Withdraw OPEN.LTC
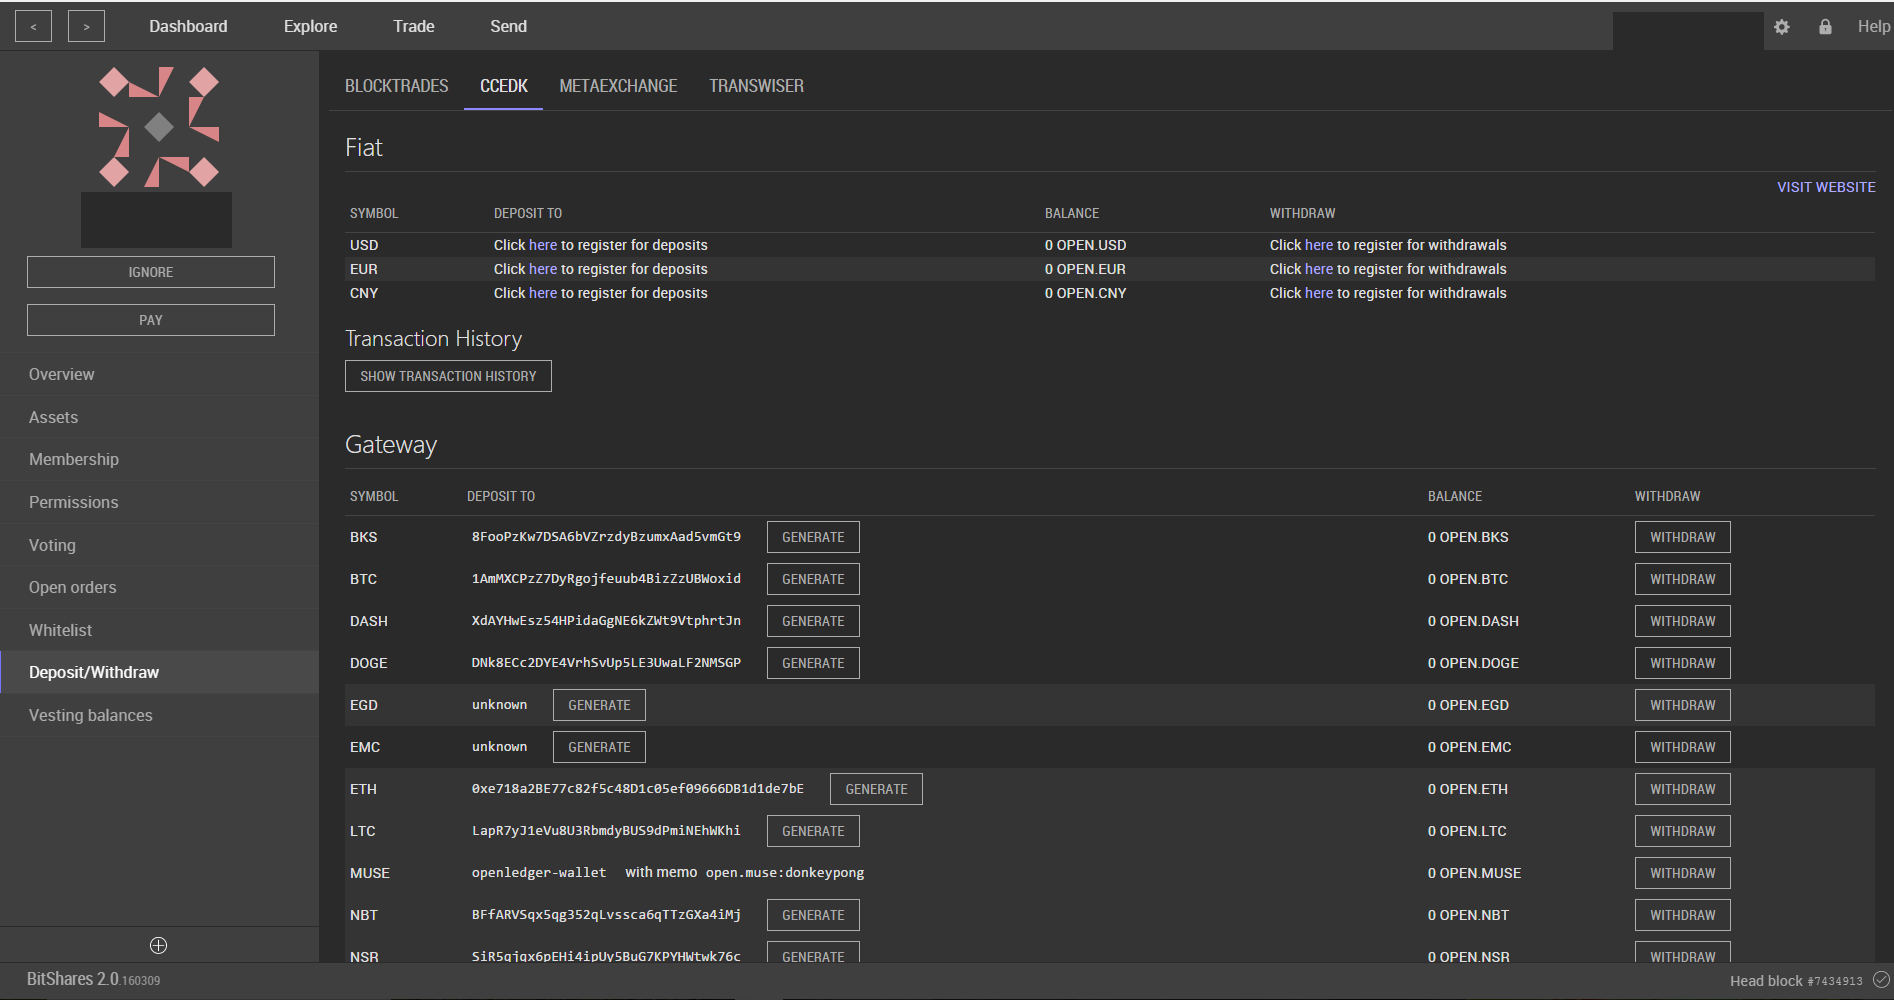Viewport: 1894px width, 1000px height. 1683,831
